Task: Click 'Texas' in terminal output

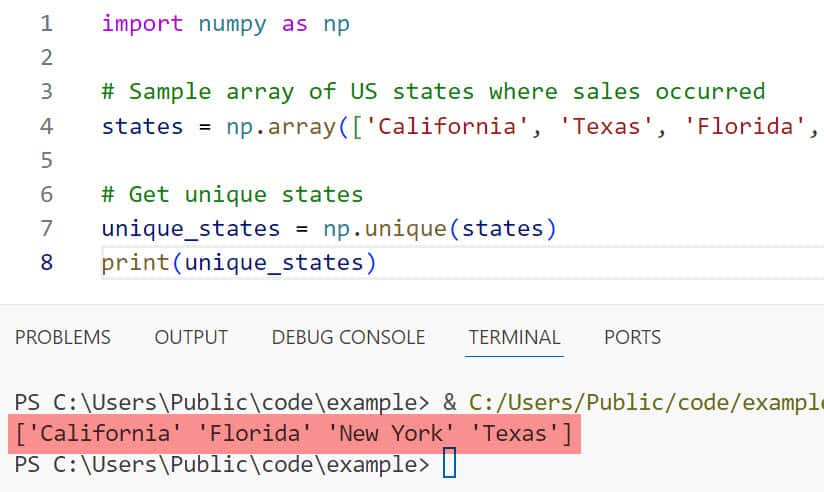Action: tap(515, 434)
